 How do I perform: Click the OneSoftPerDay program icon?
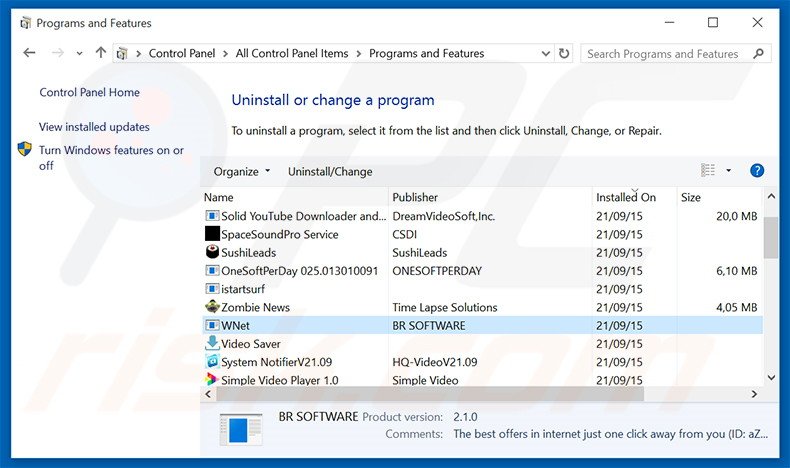pyautogui.click(x=212, y=271)
